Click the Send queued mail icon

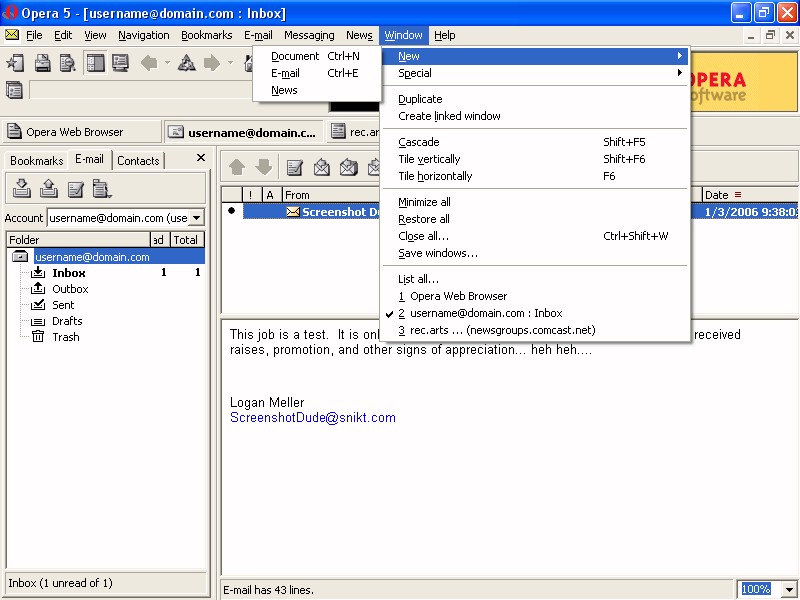(x=48, y=188)
